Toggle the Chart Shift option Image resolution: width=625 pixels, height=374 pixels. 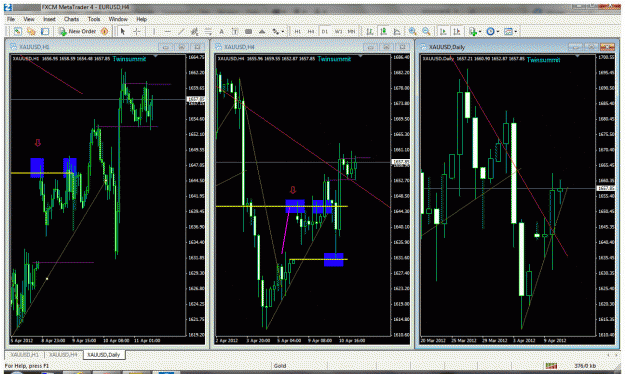pos(457,31)
